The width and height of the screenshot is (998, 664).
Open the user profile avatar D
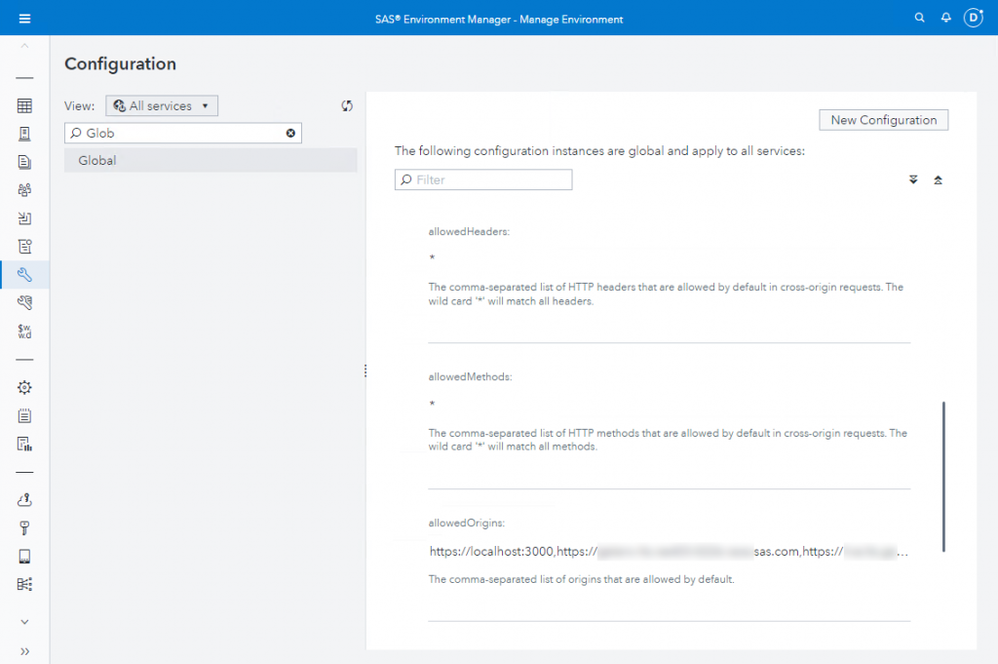tap(973, 18)
